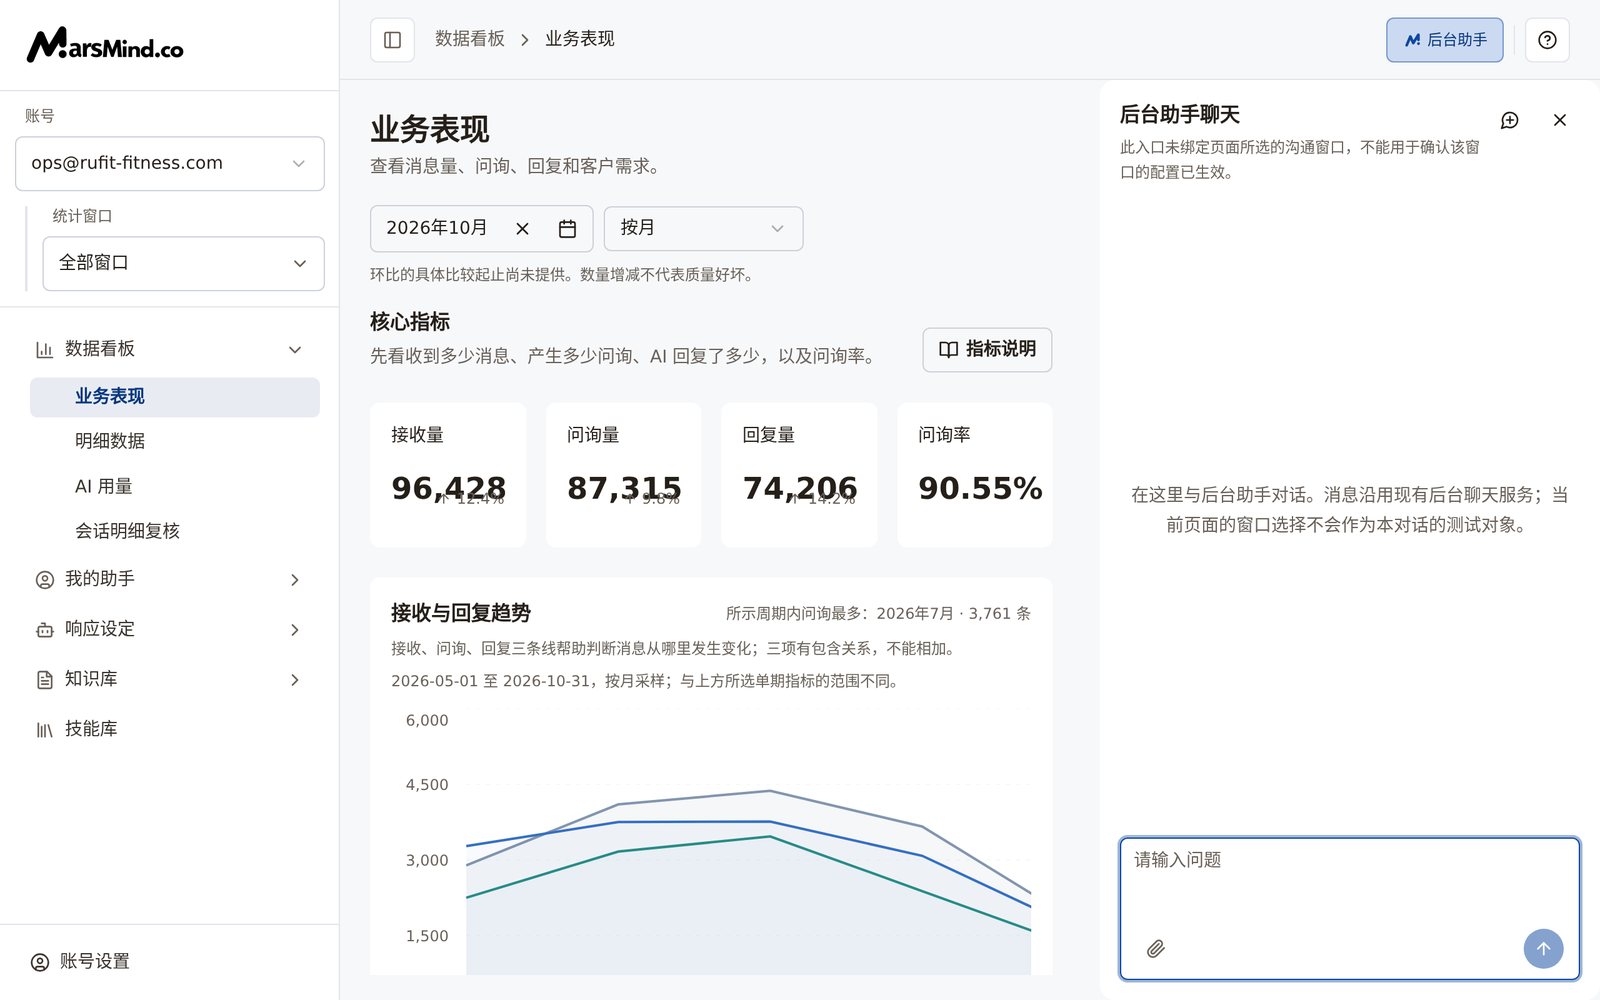Click the MarsMind.co logo

pos(105,45)
